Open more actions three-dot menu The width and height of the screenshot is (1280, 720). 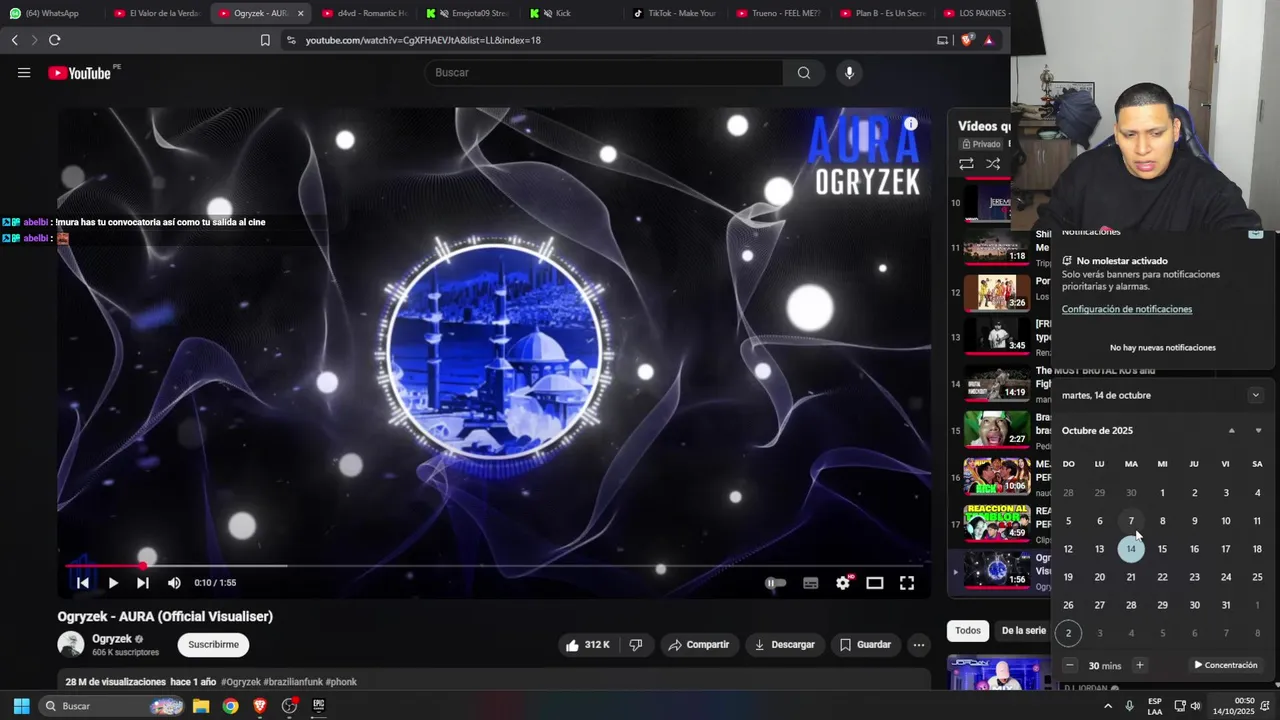click(x=918, y=645)
